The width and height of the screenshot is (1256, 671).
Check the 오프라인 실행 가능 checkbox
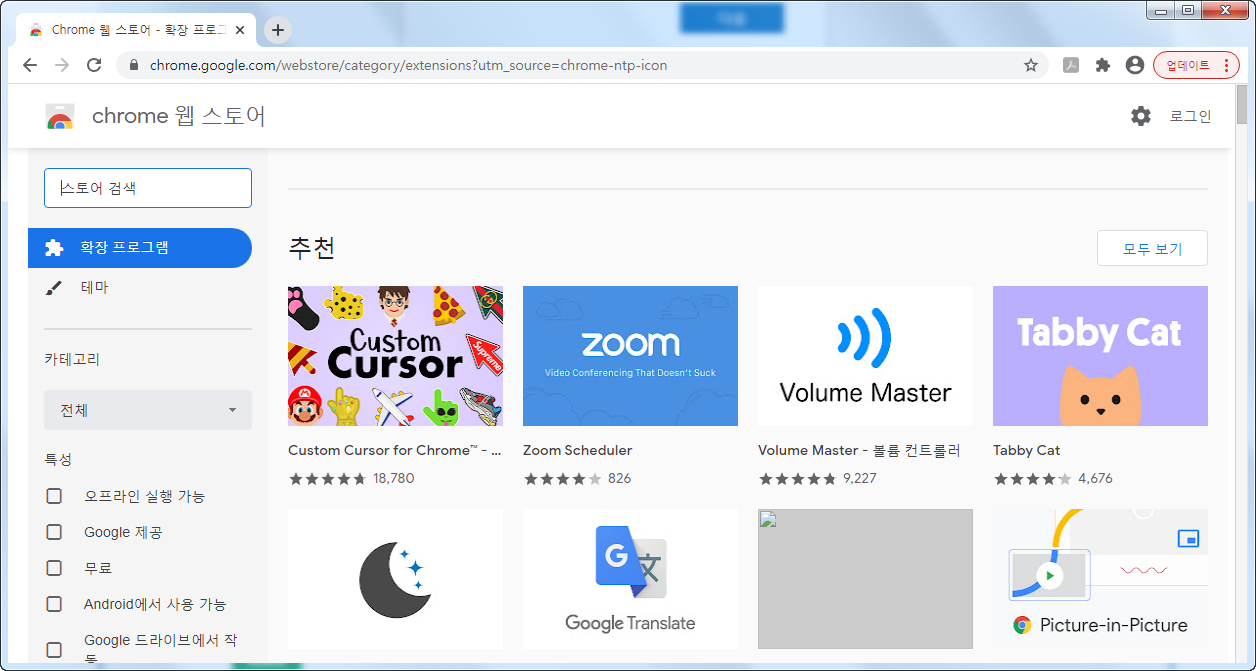click(x=54, y=496)
